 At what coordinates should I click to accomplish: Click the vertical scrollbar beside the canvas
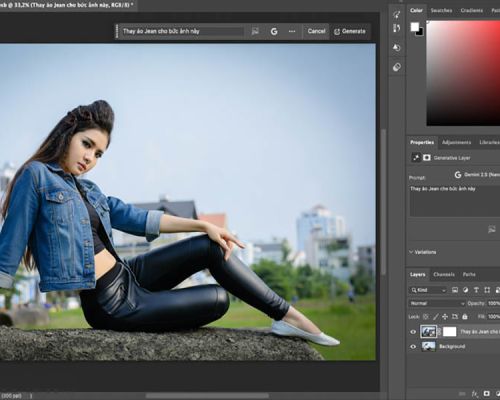pos(383,202)
